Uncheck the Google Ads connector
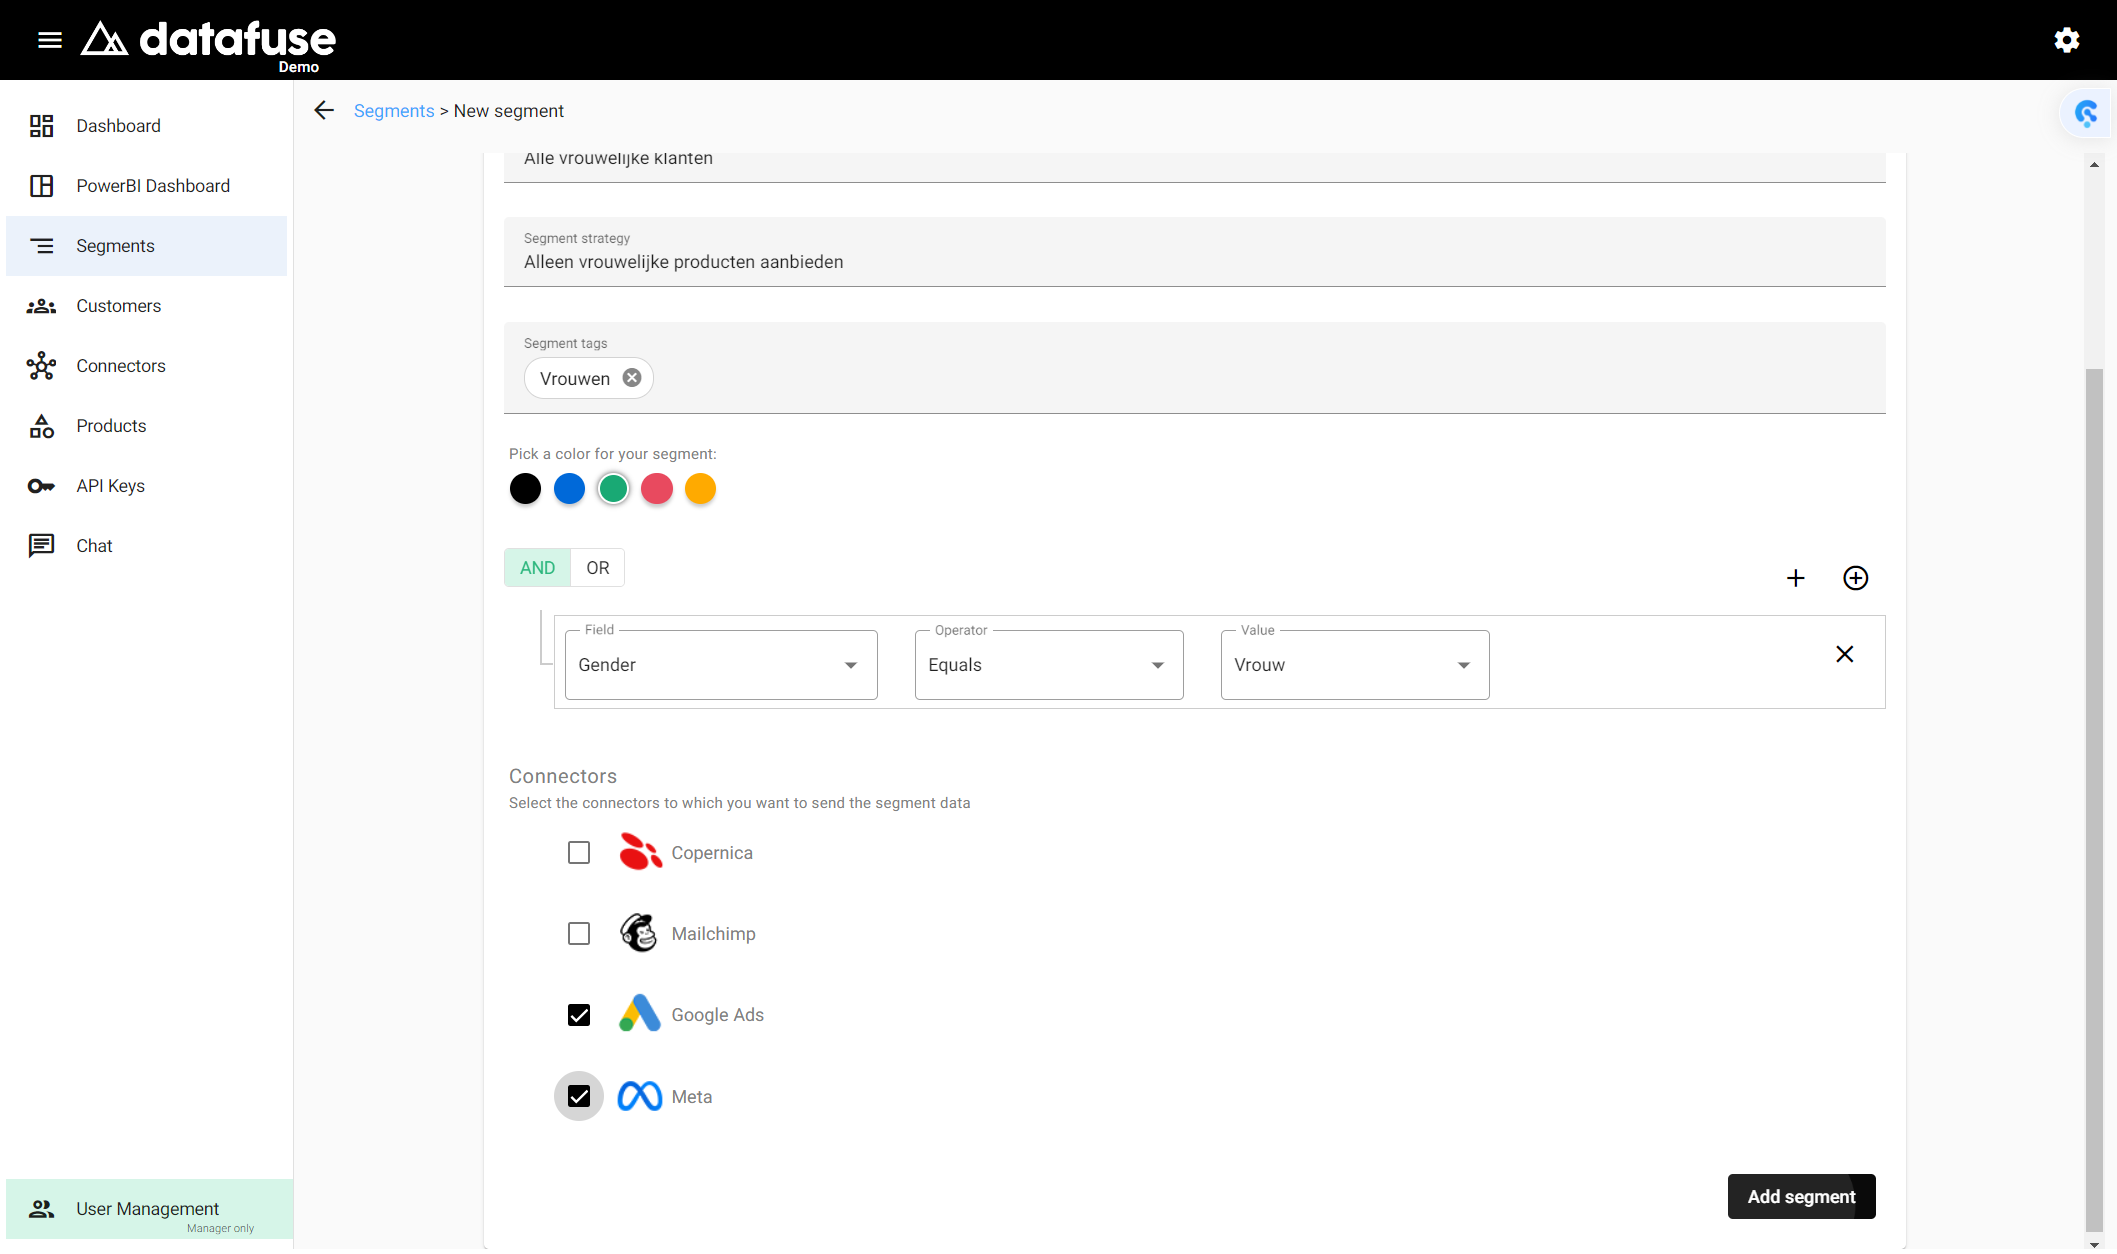2117x1254 pixels. (x=579, y=1015)
